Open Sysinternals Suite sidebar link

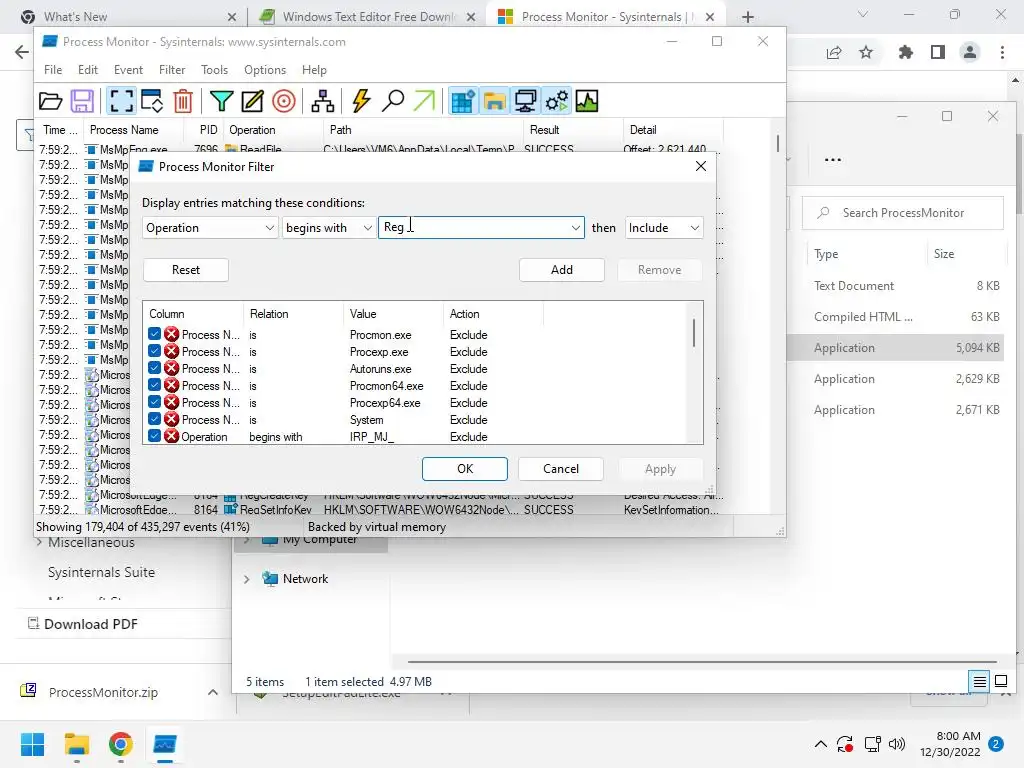tap(101, 572)
